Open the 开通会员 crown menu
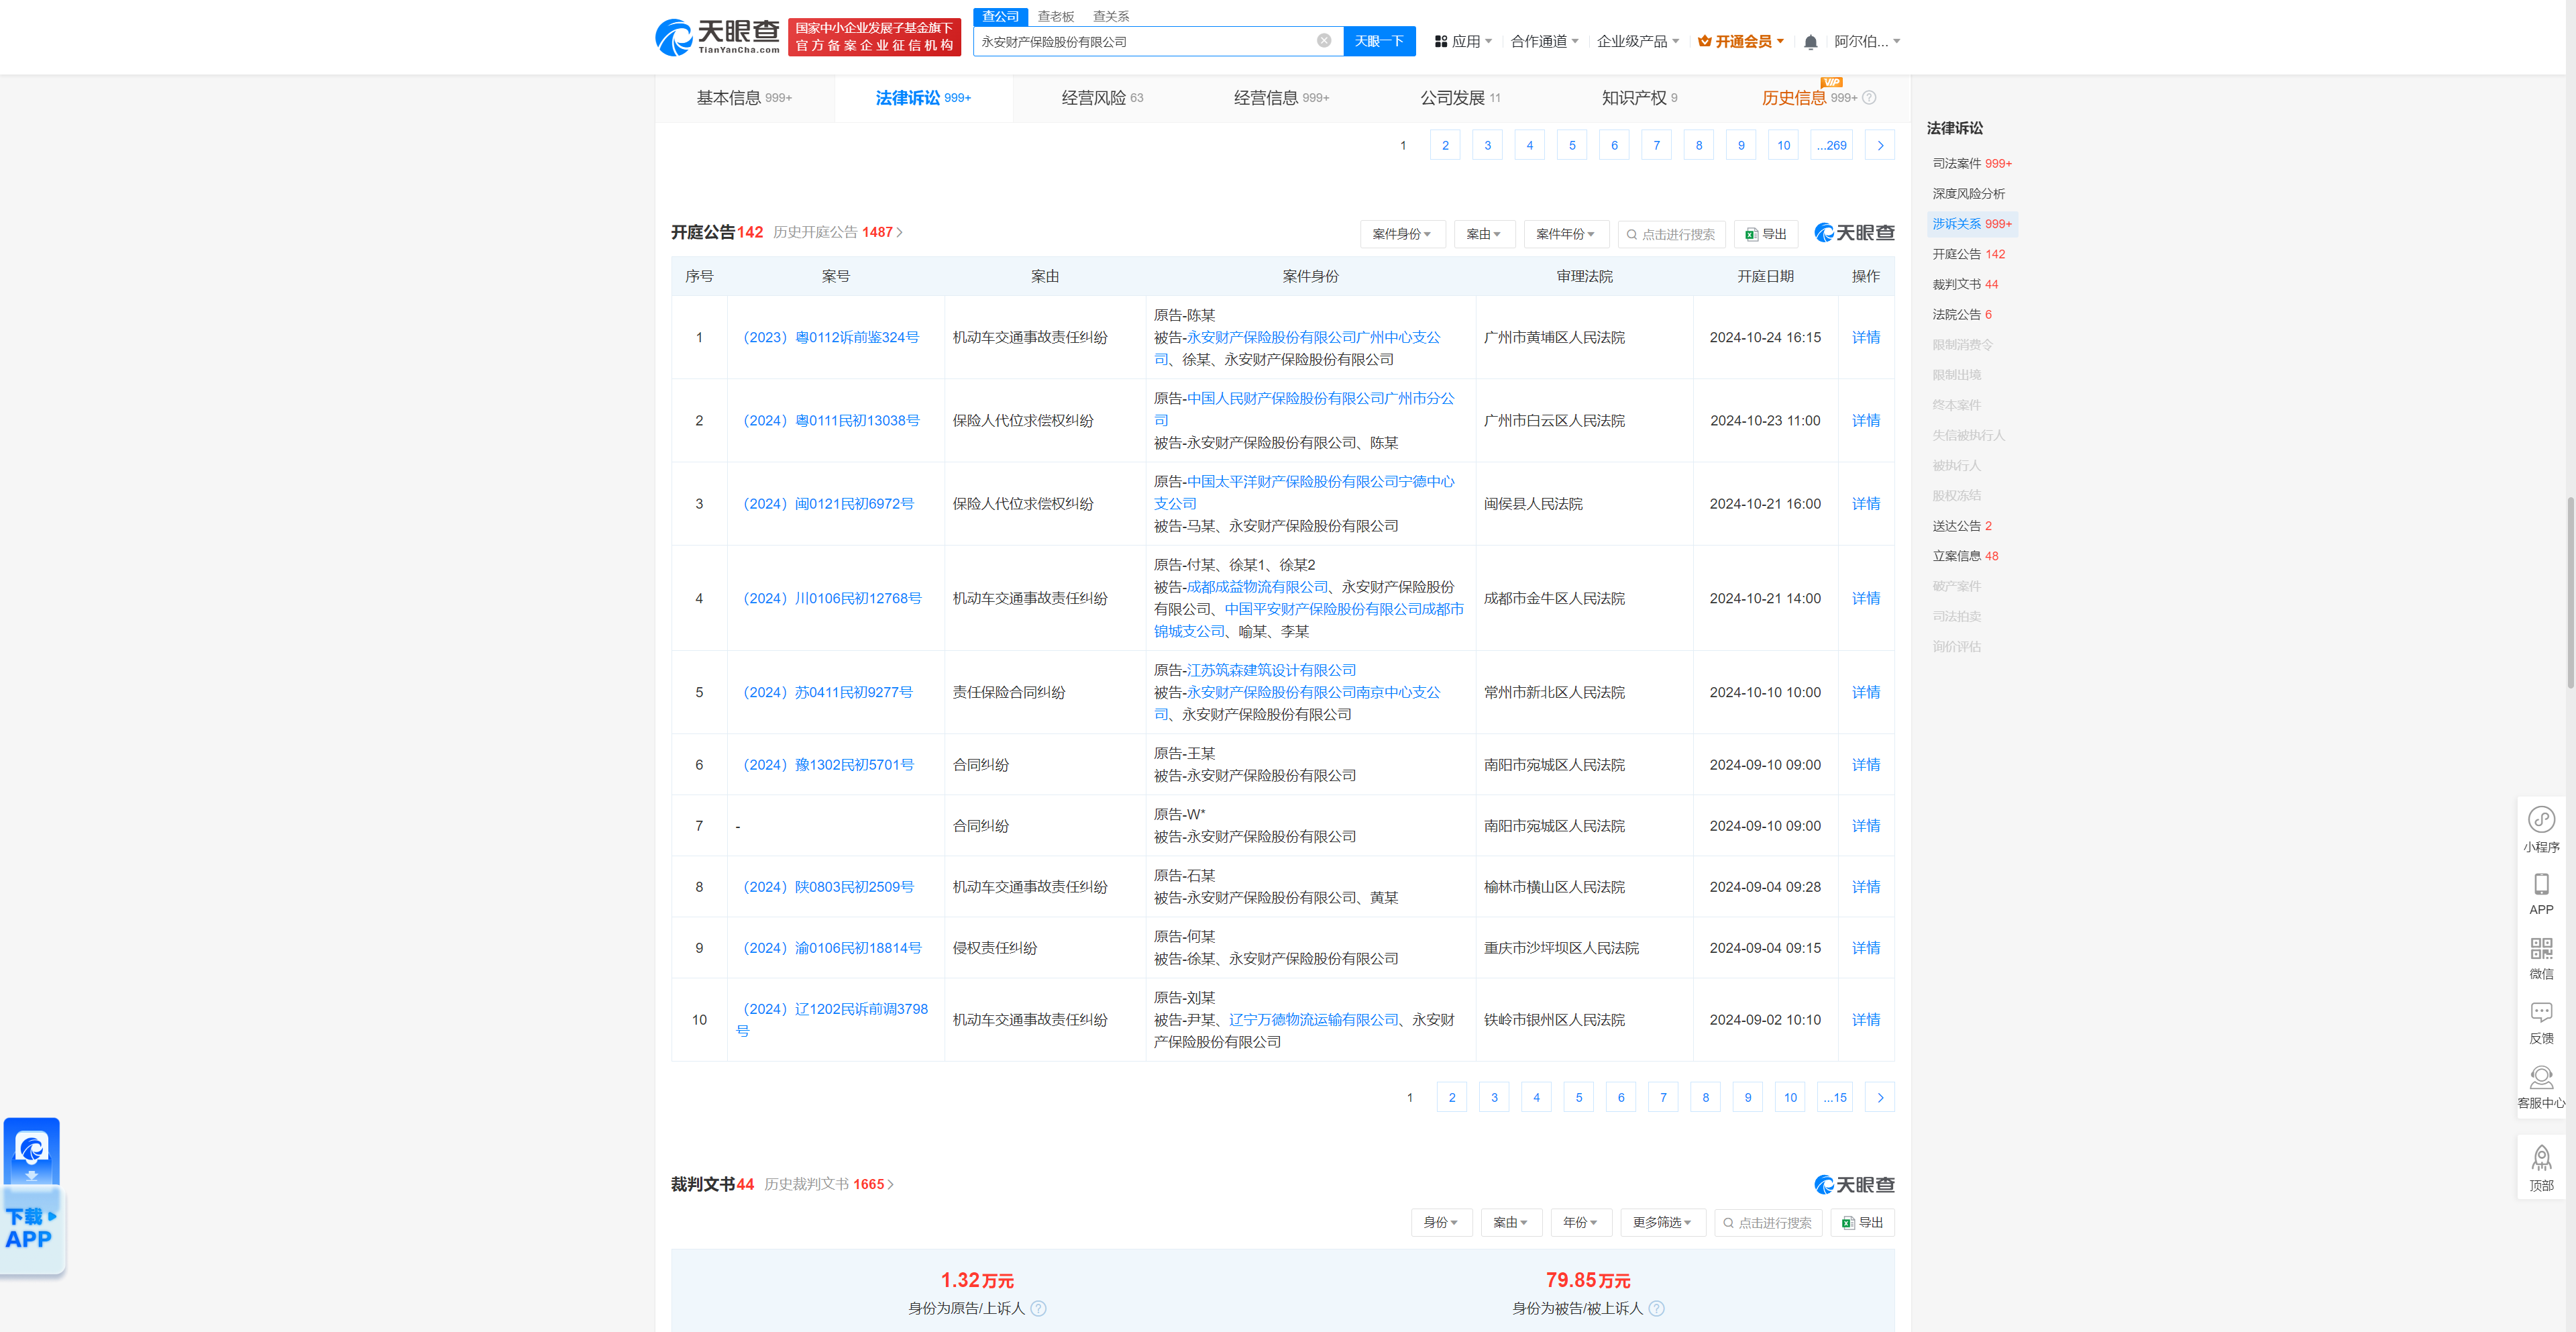The height and width of the screenshot is (1332, 2576). (x=1740, y=42)
